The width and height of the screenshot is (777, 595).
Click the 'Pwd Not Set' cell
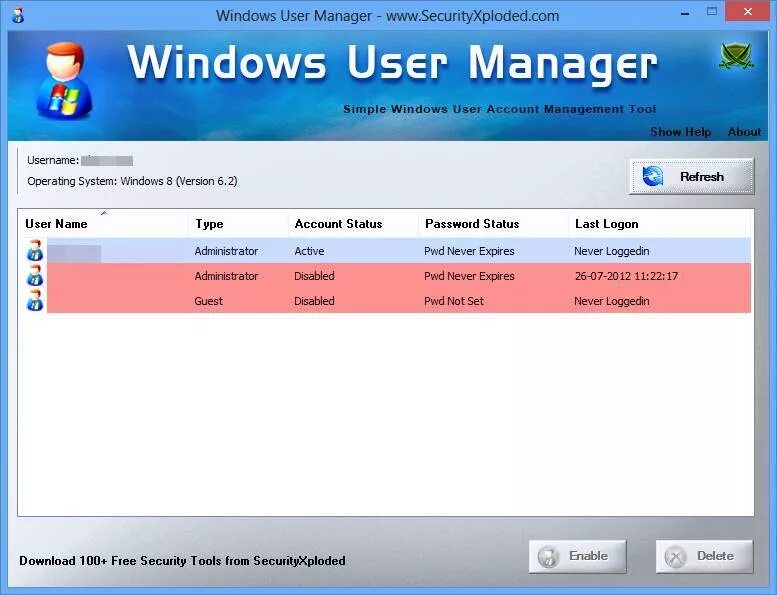click(454, 301)
